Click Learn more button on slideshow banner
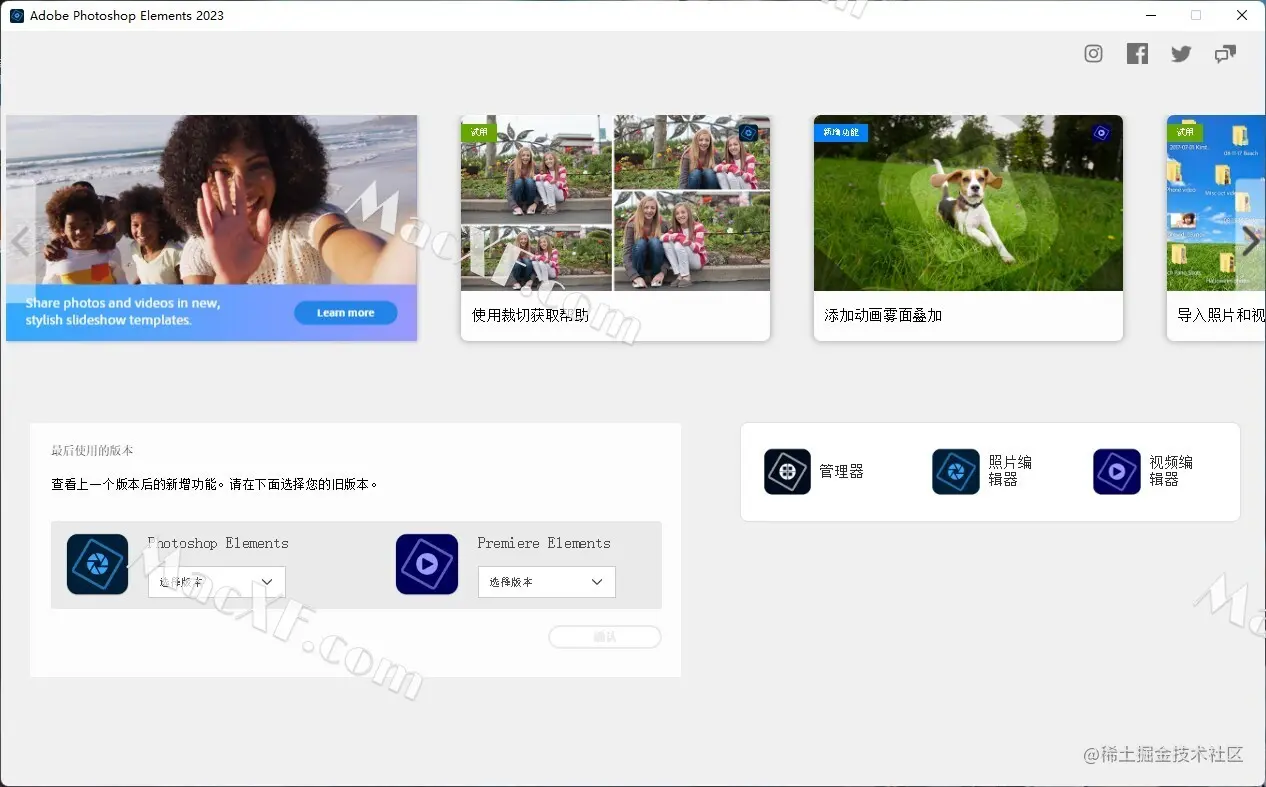Screen dimensions: 1266x787 coord(345,313)
